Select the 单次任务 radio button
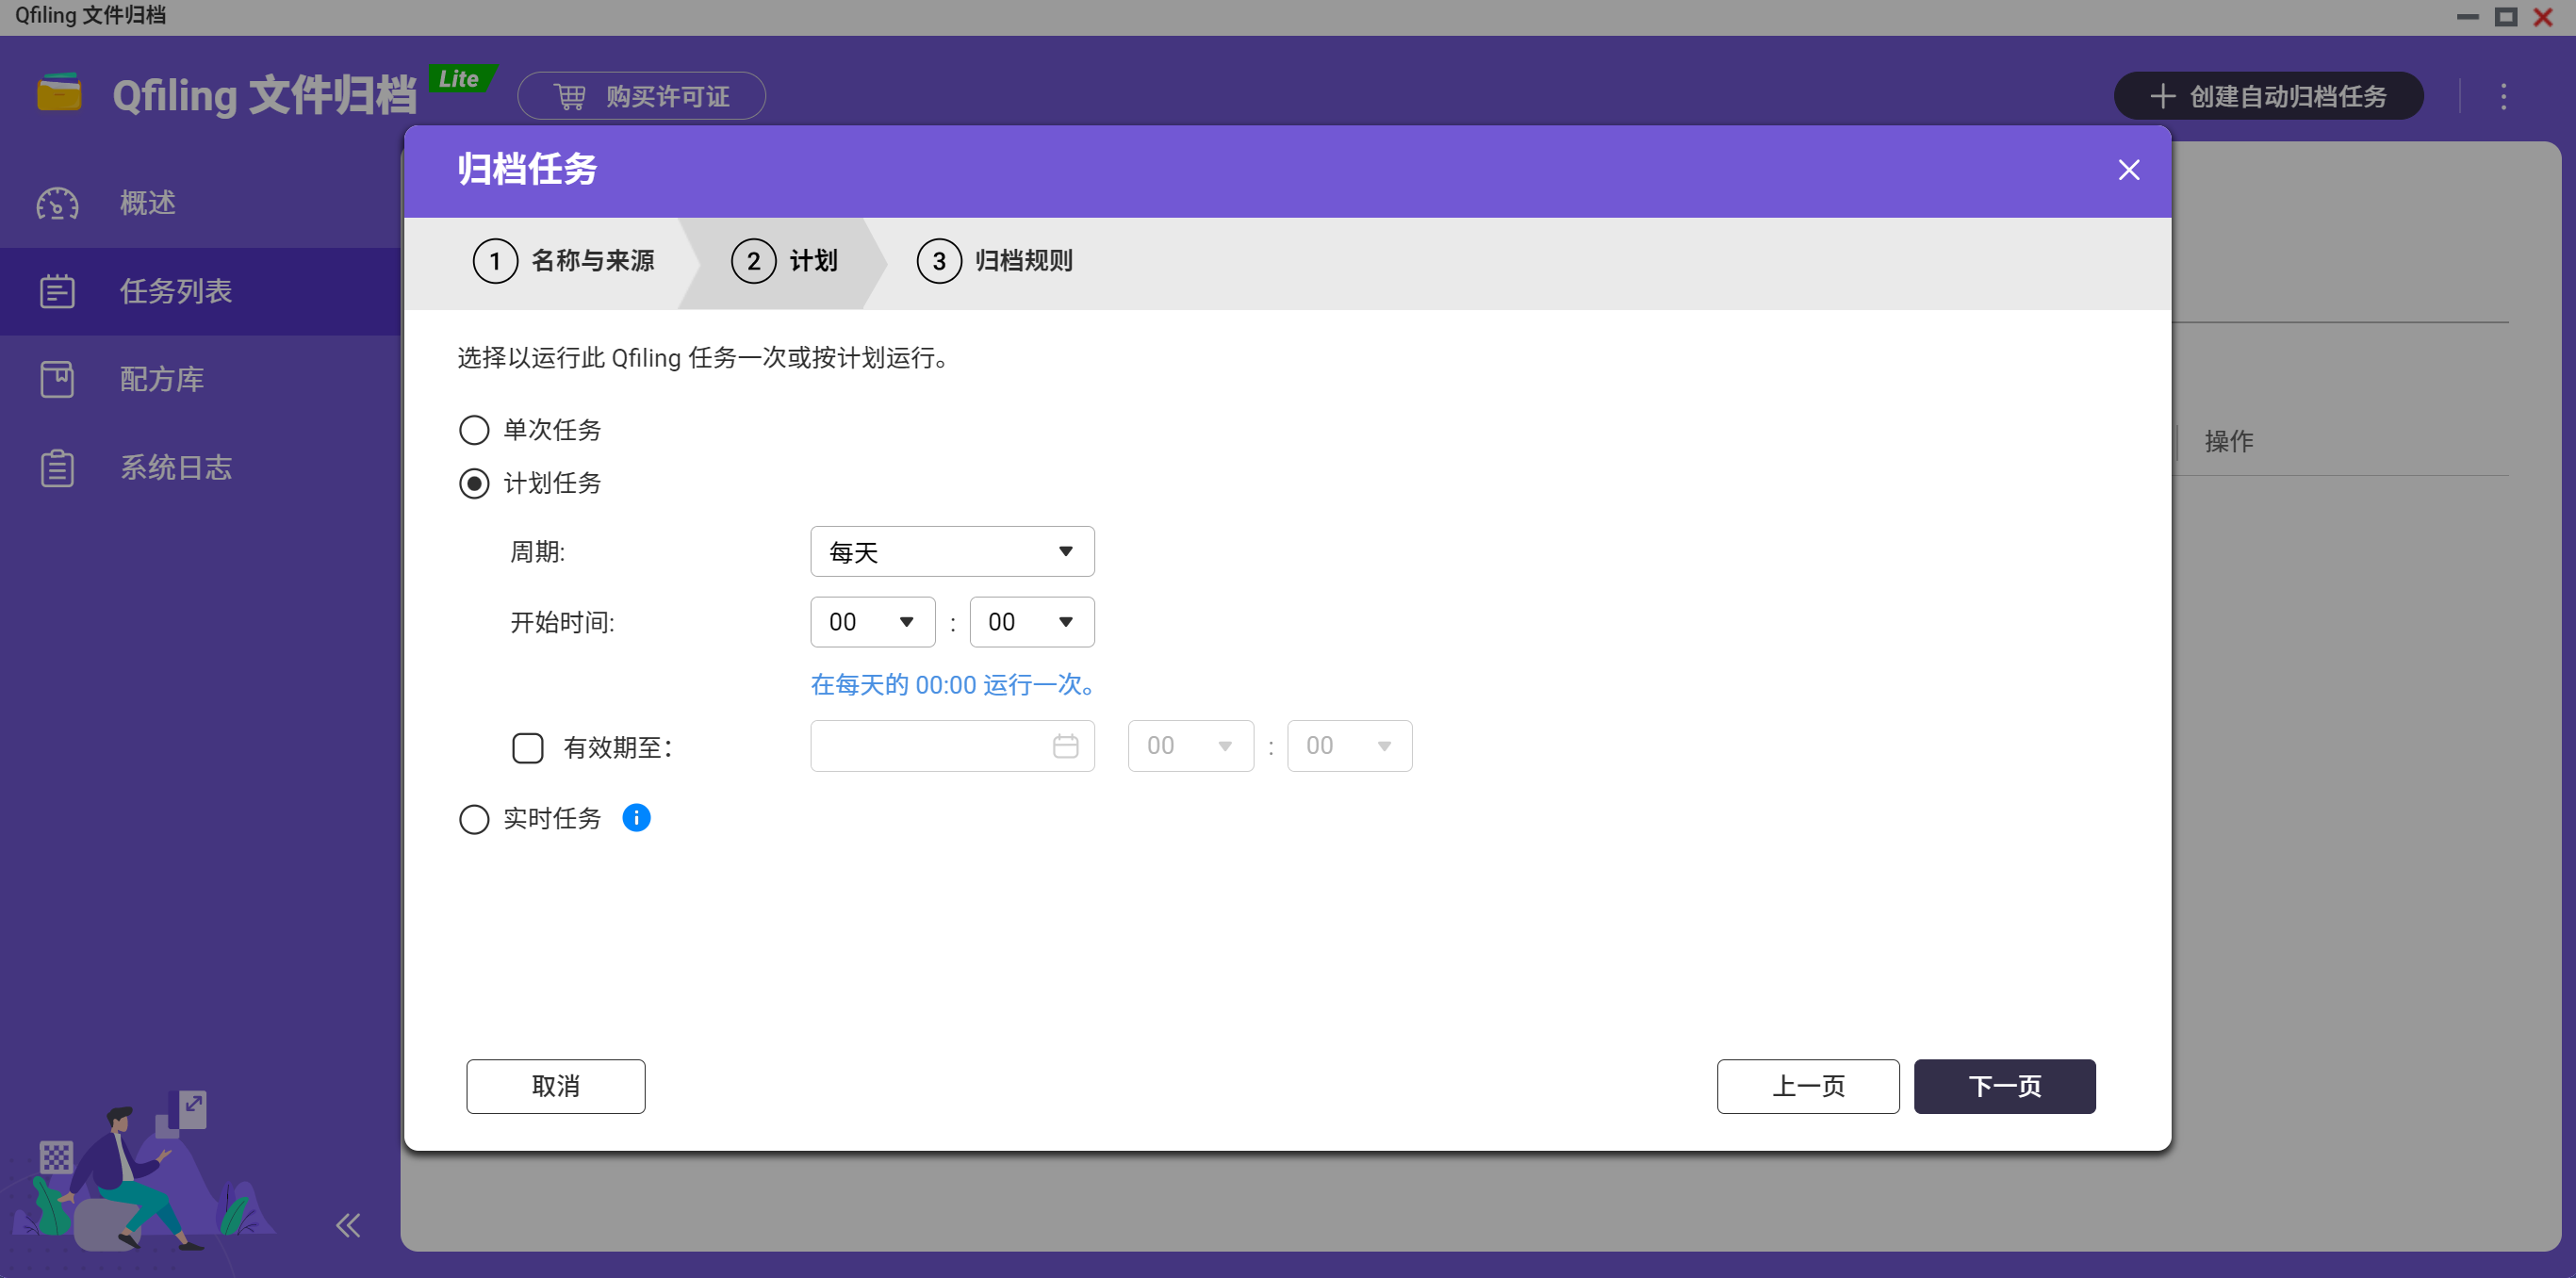The height and width of the screenshot is (1278, 2576). click(x=474, y=430)
